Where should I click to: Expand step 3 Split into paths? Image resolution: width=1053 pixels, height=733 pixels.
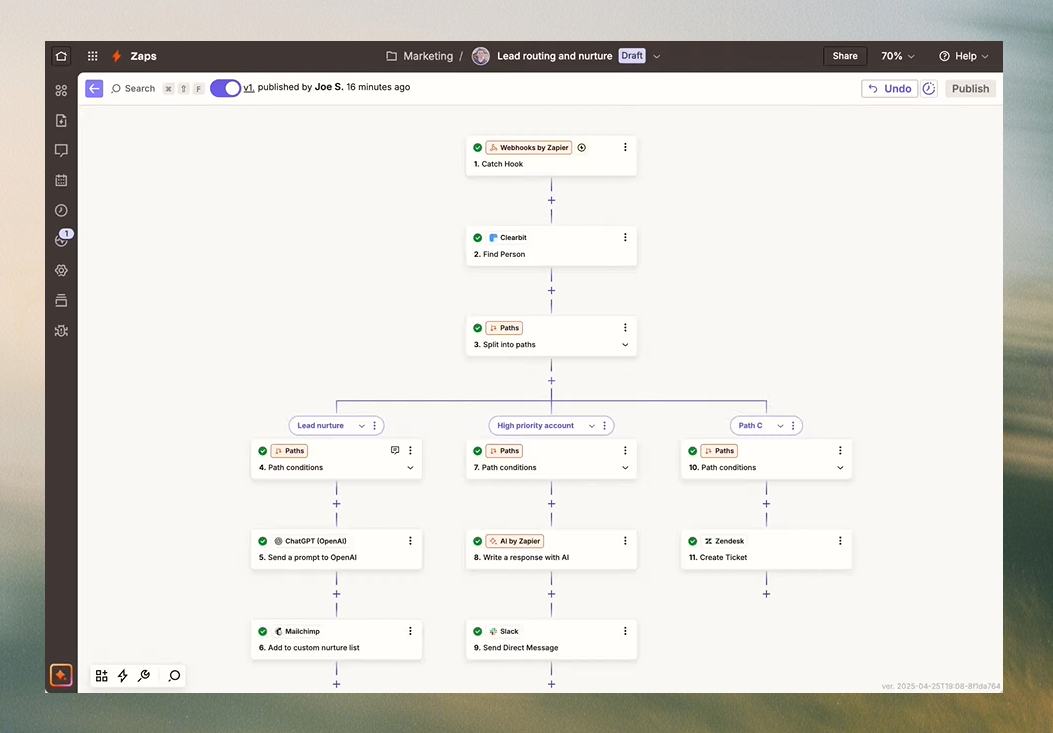click(x=625, y=345)
